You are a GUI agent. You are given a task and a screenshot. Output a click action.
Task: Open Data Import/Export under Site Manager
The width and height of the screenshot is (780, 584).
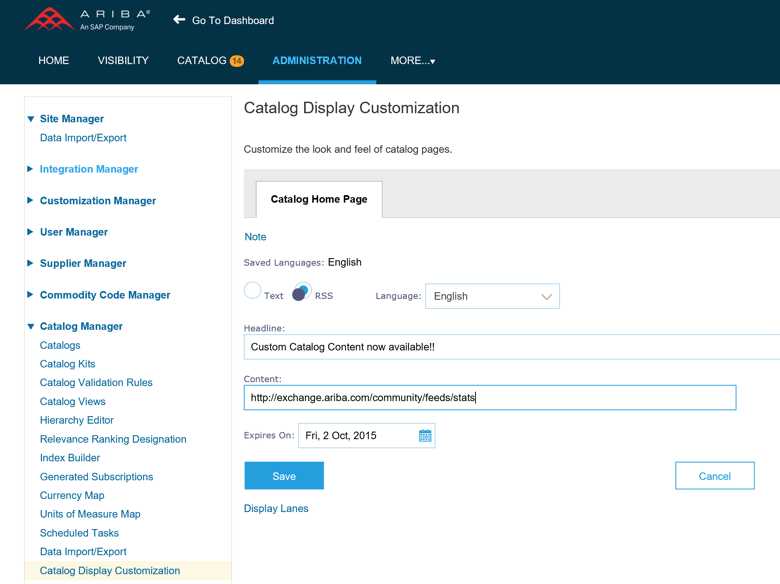pyautogui.click(x=83, y=138)
